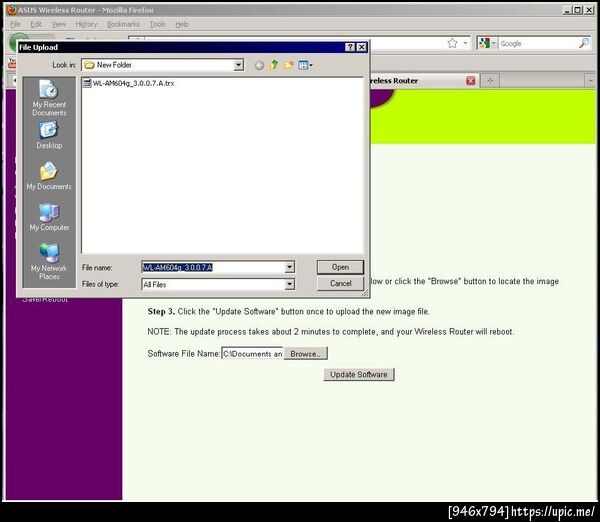Open My Documents shortcut
This screenshot has height=522, width=600.
(x=49, y=176)
